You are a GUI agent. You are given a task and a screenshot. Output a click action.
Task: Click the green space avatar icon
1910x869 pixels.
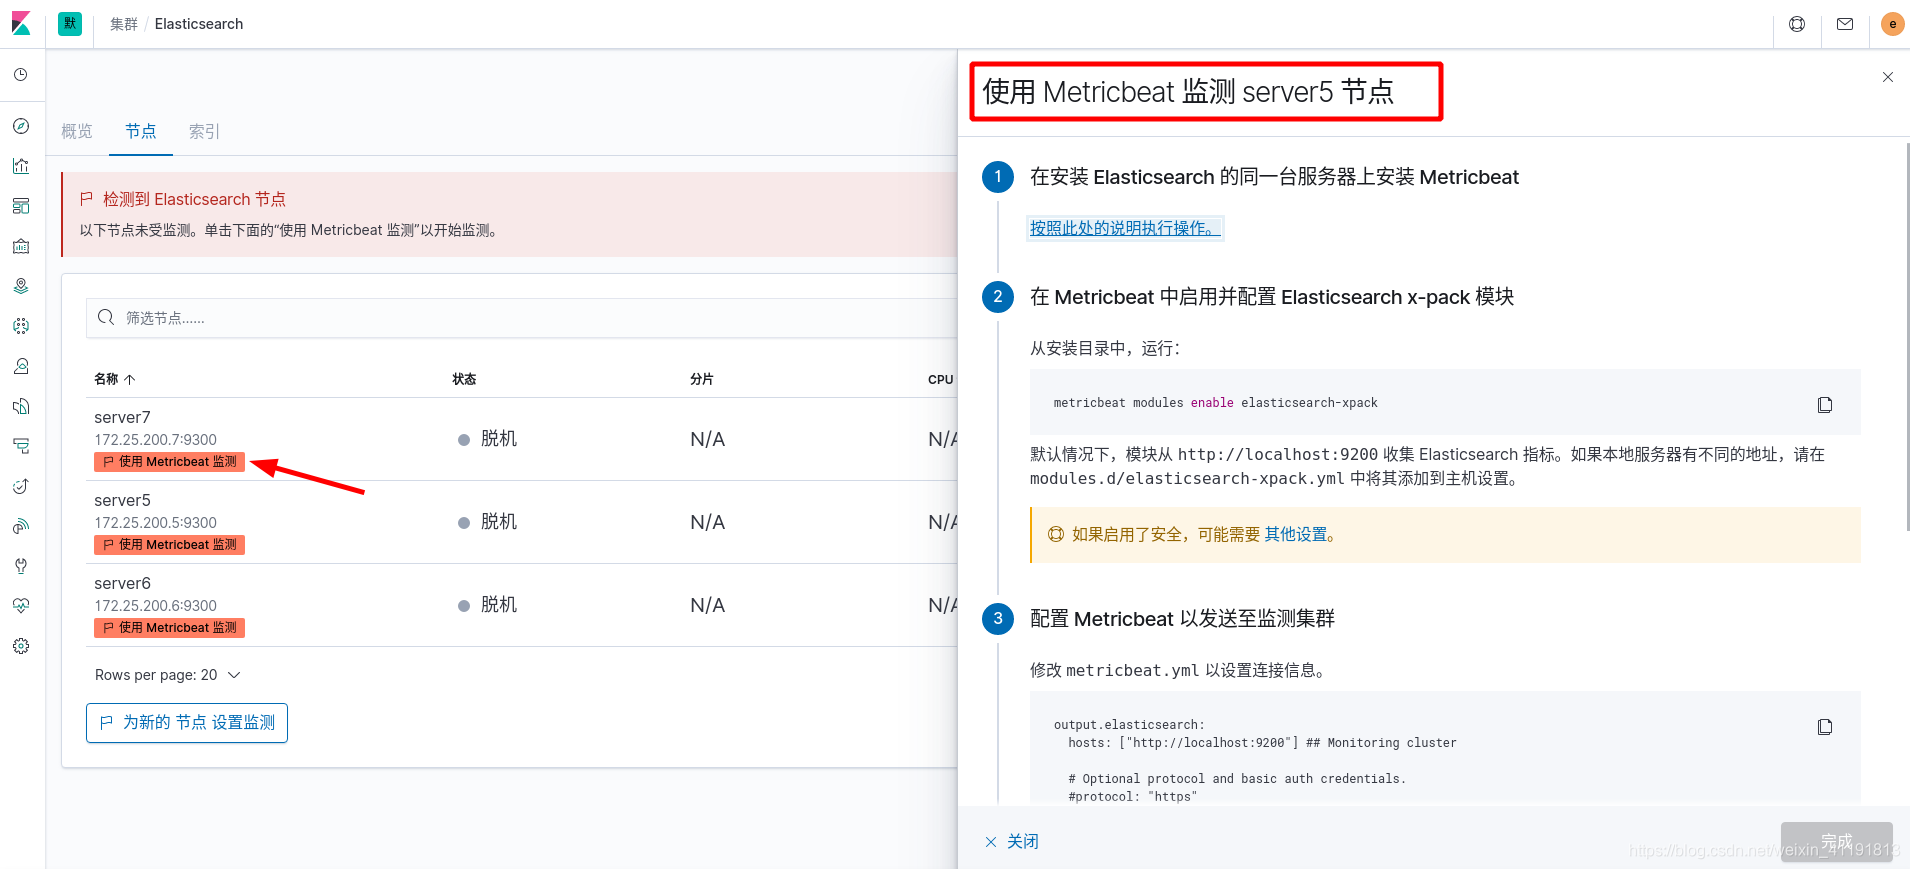(x=70, y=24)
